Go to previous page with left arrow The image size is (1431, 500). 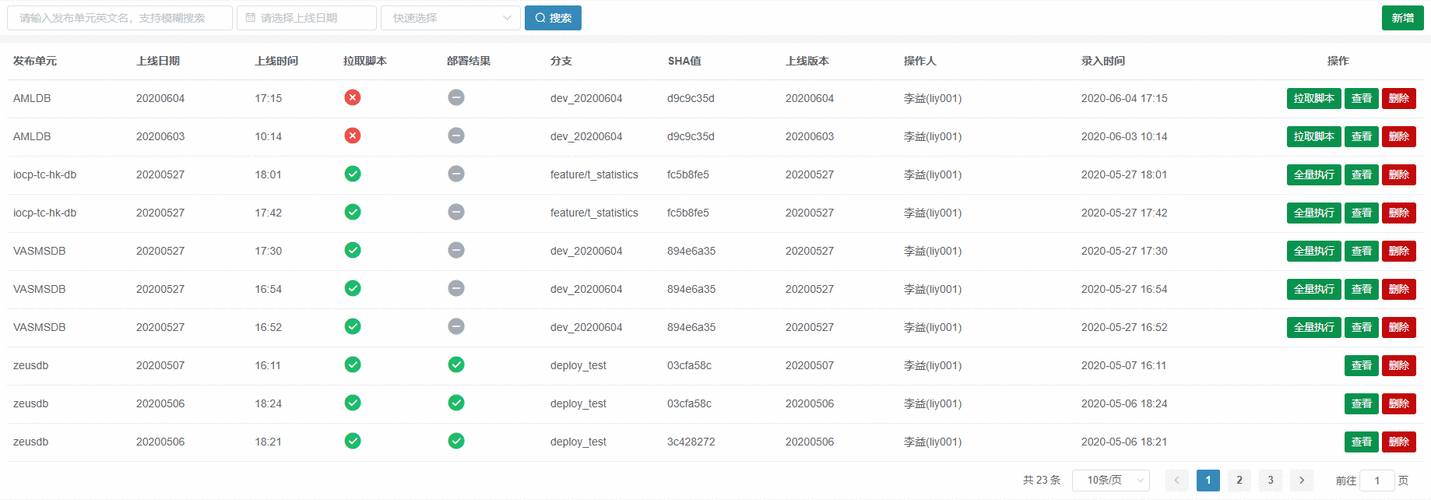click(x=1177, y=480)
